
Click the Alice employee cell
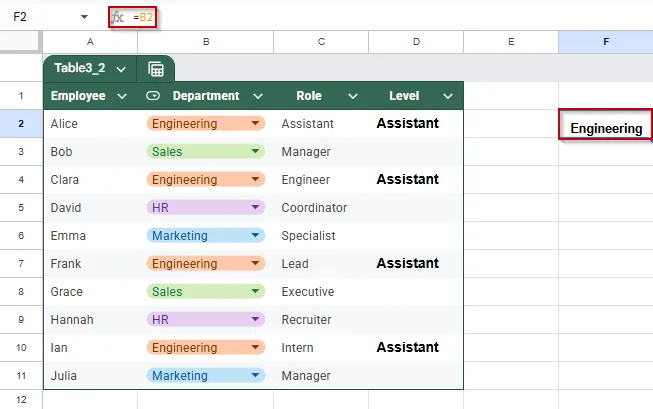tap(90, 124)
